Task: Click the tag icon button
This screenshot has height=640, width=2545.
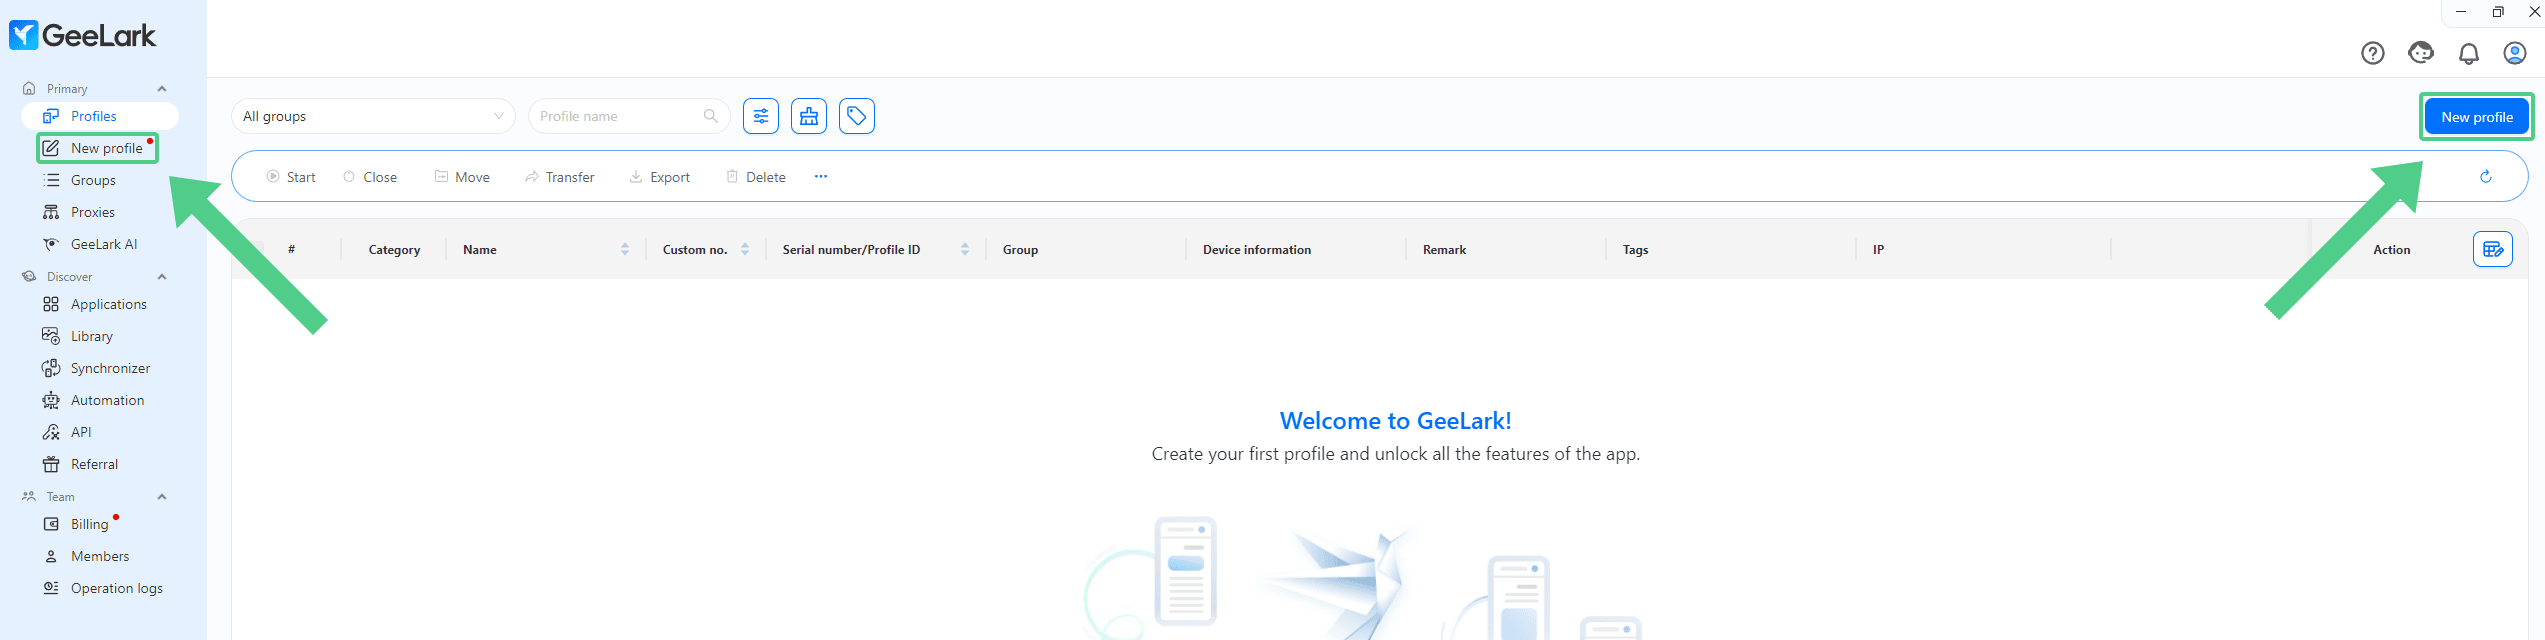Action: [857, 116]
